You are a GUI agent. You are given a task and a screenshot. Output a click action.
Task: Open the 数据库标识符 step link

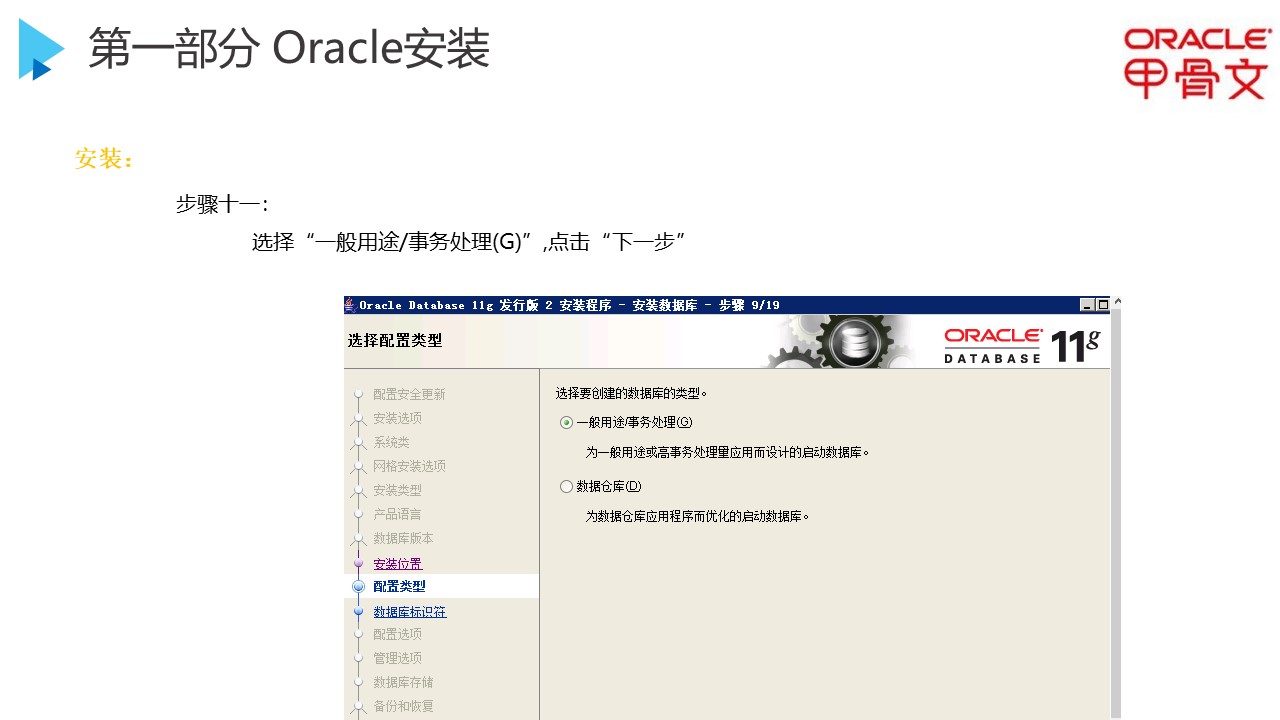[410, 612]
